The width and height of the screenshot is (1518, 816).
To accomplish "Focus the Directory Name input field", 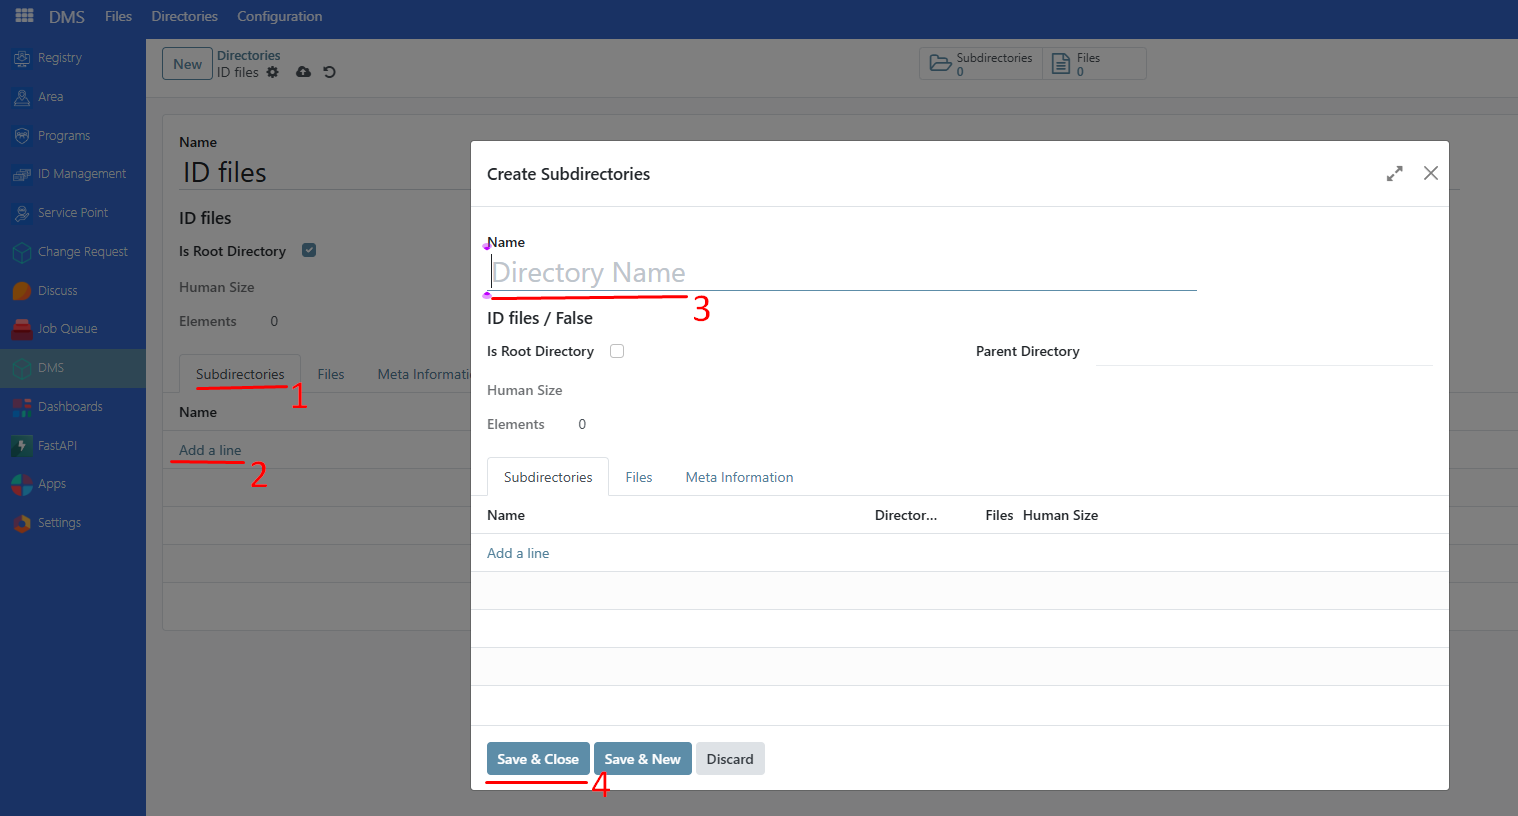I will (842, 273).
